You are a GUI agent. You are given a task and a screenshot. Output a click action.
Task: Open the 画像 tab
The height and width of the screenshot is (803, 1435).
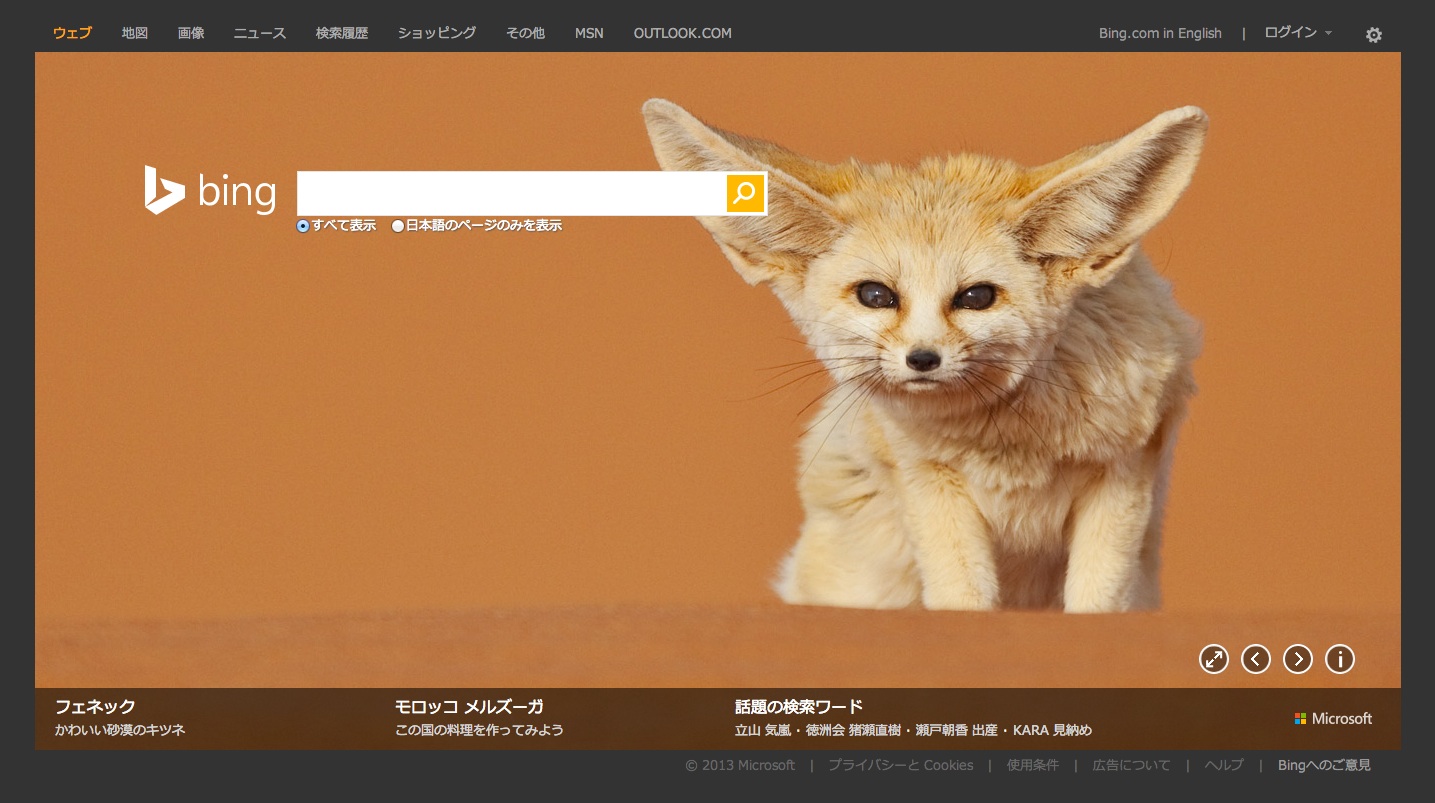click(x=191, y=33)
